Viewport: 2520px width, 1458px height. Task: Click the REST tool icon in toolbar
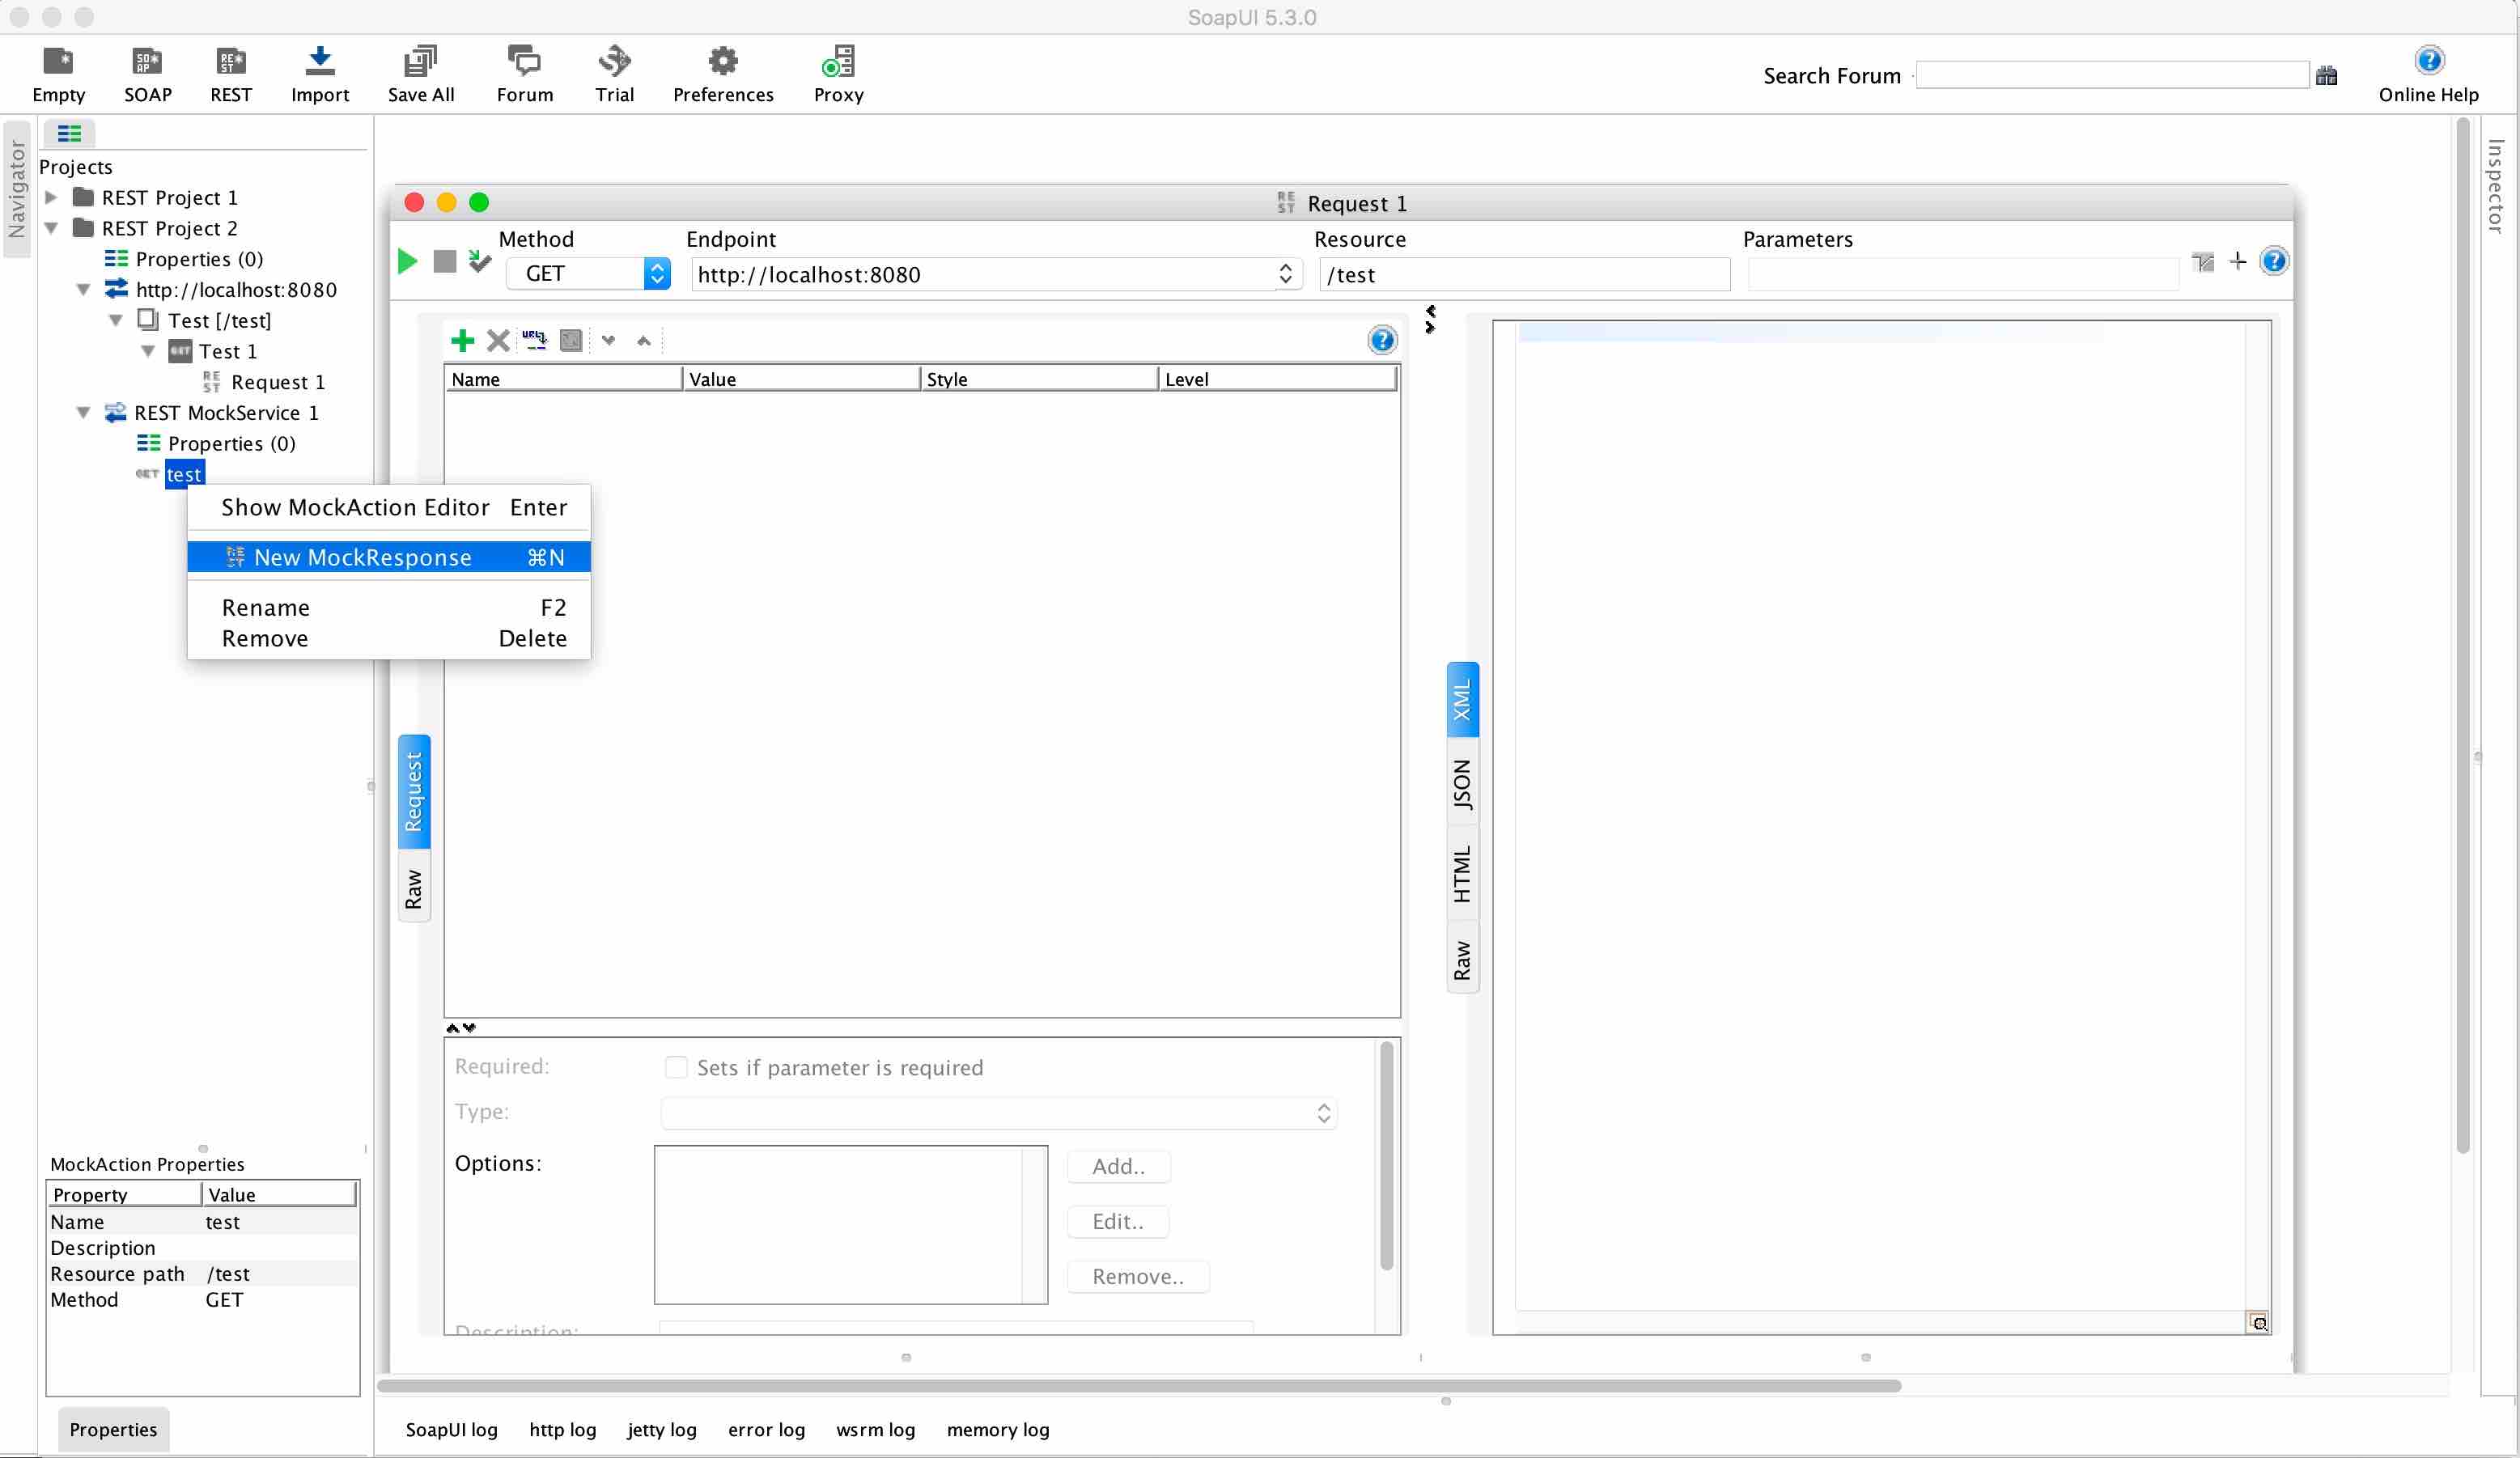231,74
